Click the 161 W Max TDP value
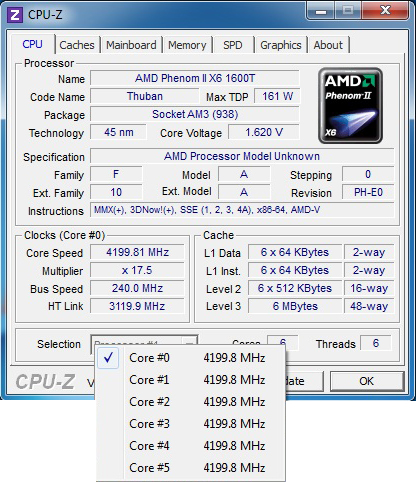This screenshot has width=416, height=482. tap(277, 96)
